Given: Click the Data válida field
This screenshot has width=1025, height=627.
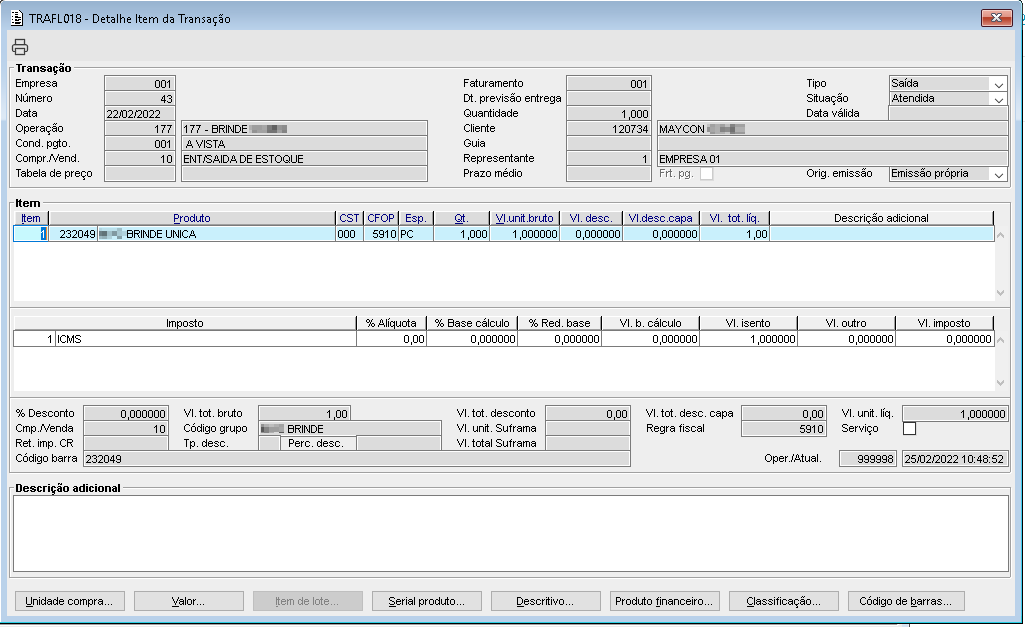Looking at the screenshot, I should (949, 114).
